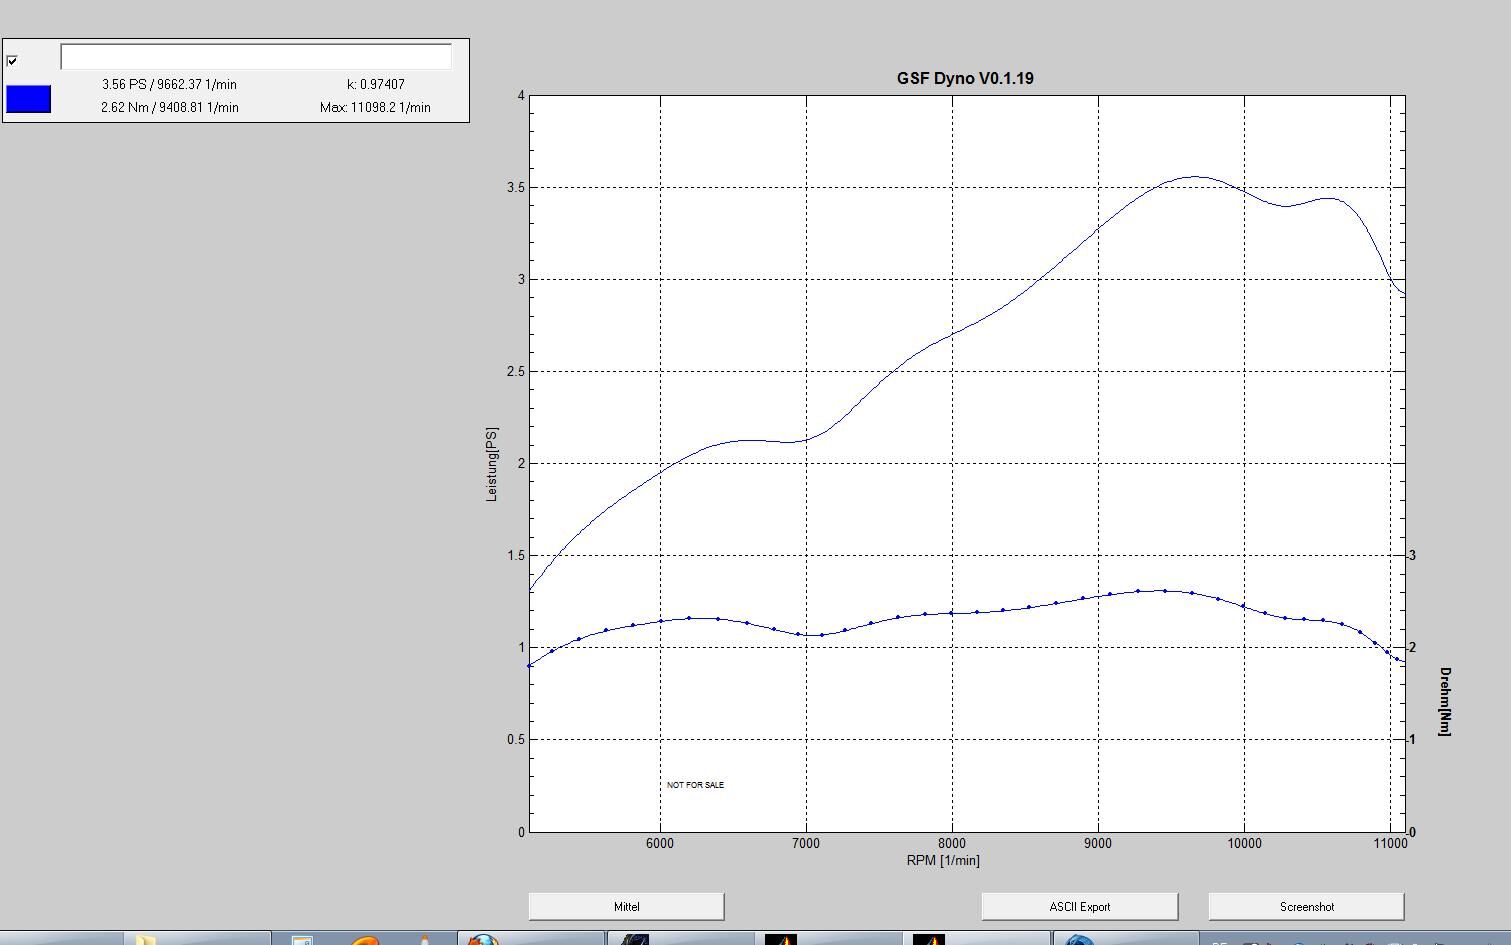This screenshot has width=1511, height=945.
Task: Click the GSF Dyno V0.1.19 chart title
Action: click(x=965, y=78)
